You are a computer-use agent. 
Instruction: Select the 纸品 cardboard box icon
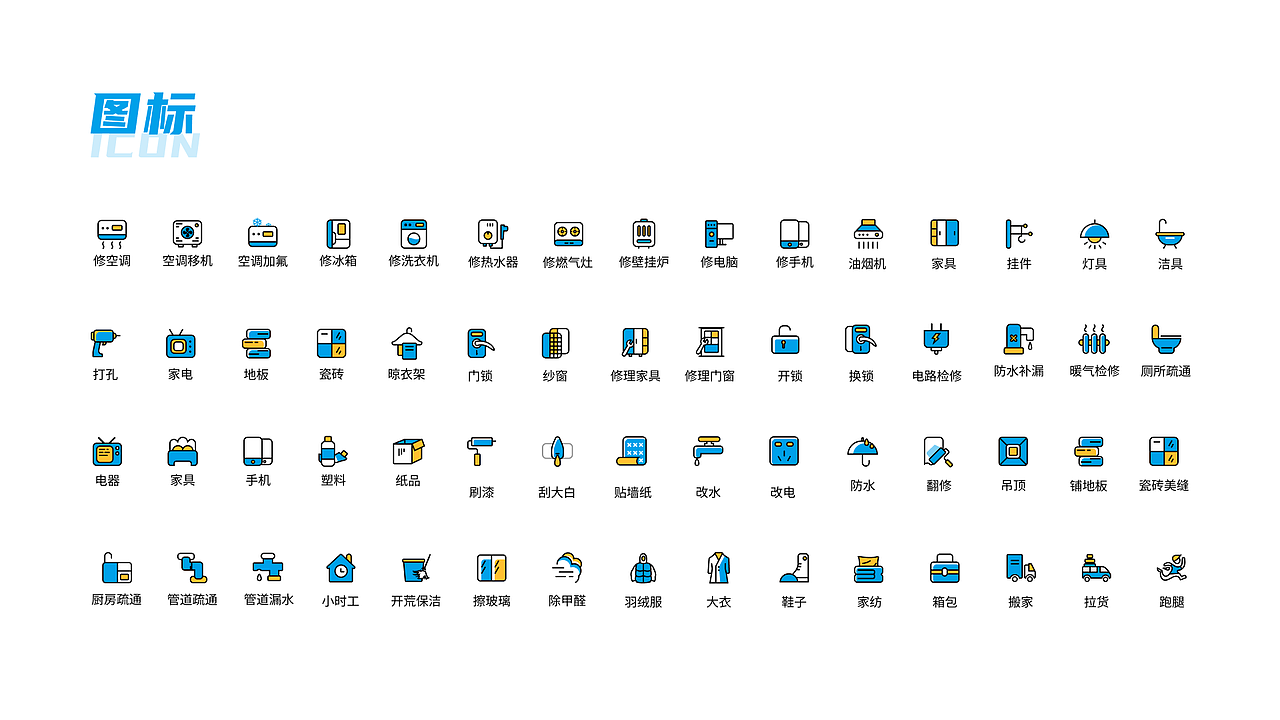408,452
